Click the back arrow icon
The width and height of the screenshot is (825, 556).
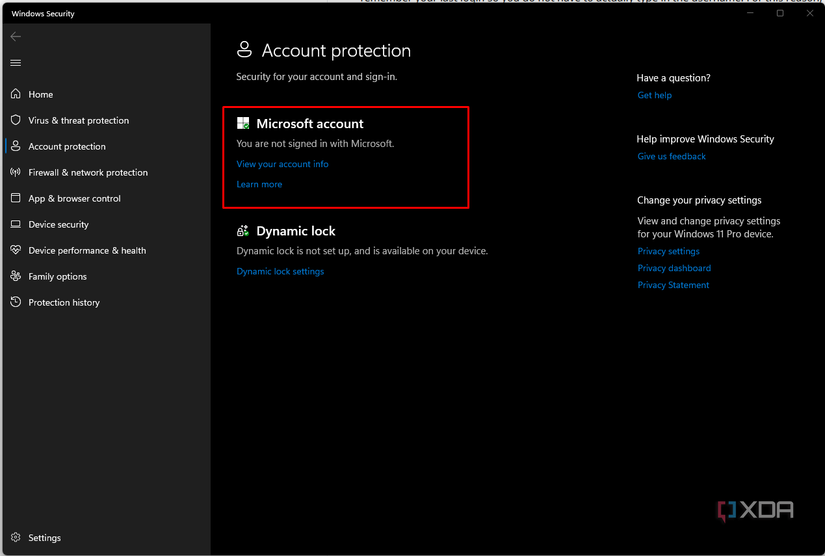(x=16, y=36)
